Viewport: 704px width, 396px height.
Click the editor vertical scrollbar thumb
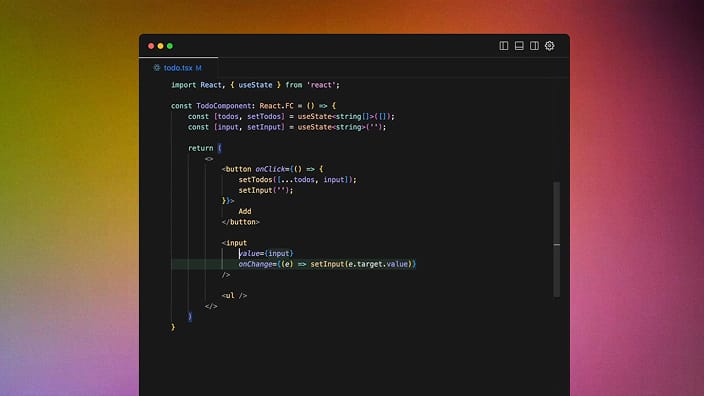click(x=557, y=239)
